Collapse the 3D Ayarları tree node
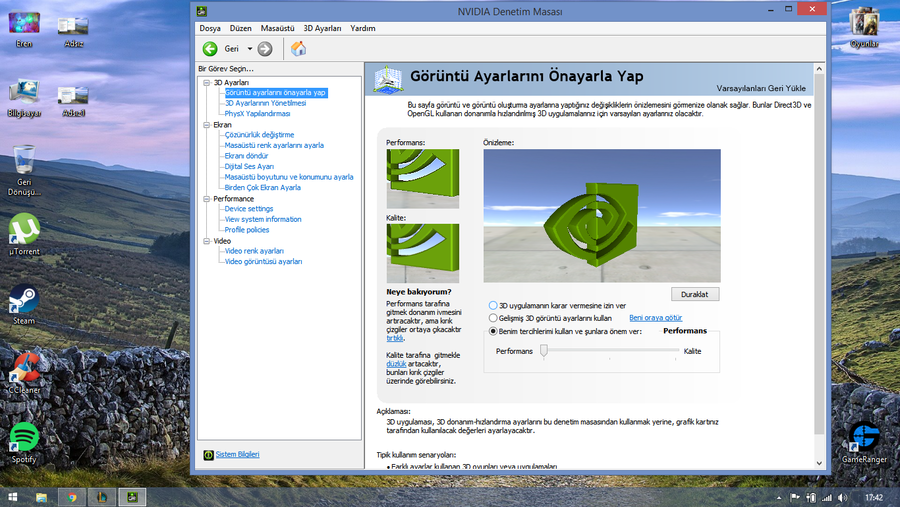This screenshot has height=507, width=900. point(207,83)
